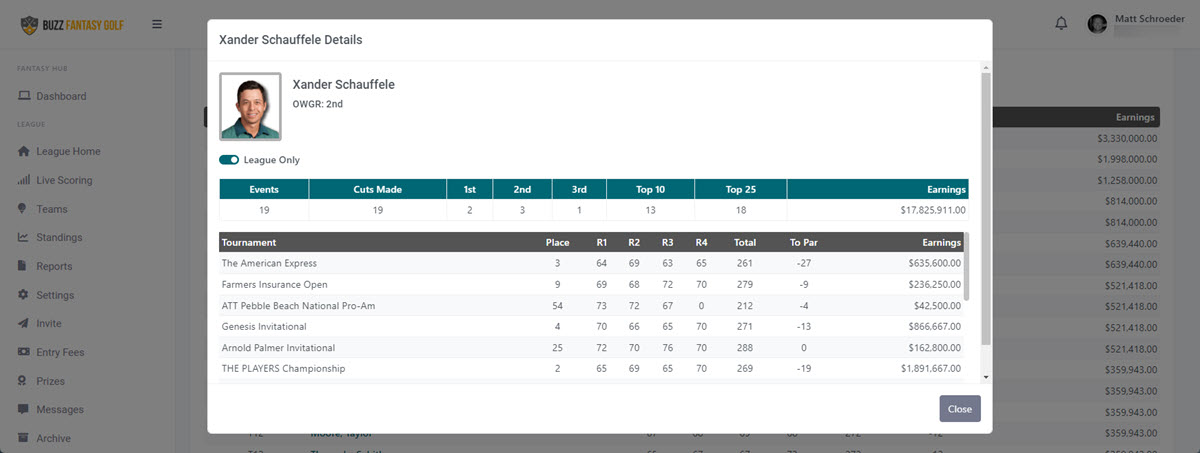Screen dimensions: 1200x453
Task: Close the Xander Schauffele Details dialog
Action: [959, 409]
